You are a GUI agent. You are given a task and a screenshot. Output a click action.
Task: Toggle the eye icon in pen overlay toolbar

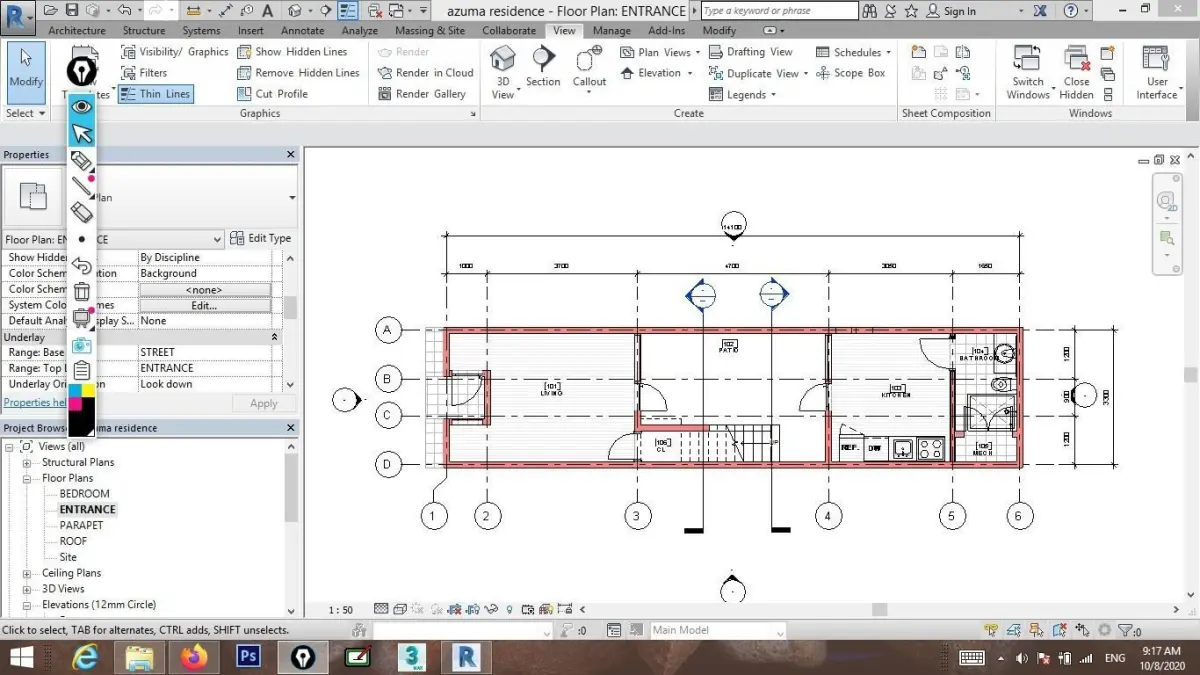82,107
